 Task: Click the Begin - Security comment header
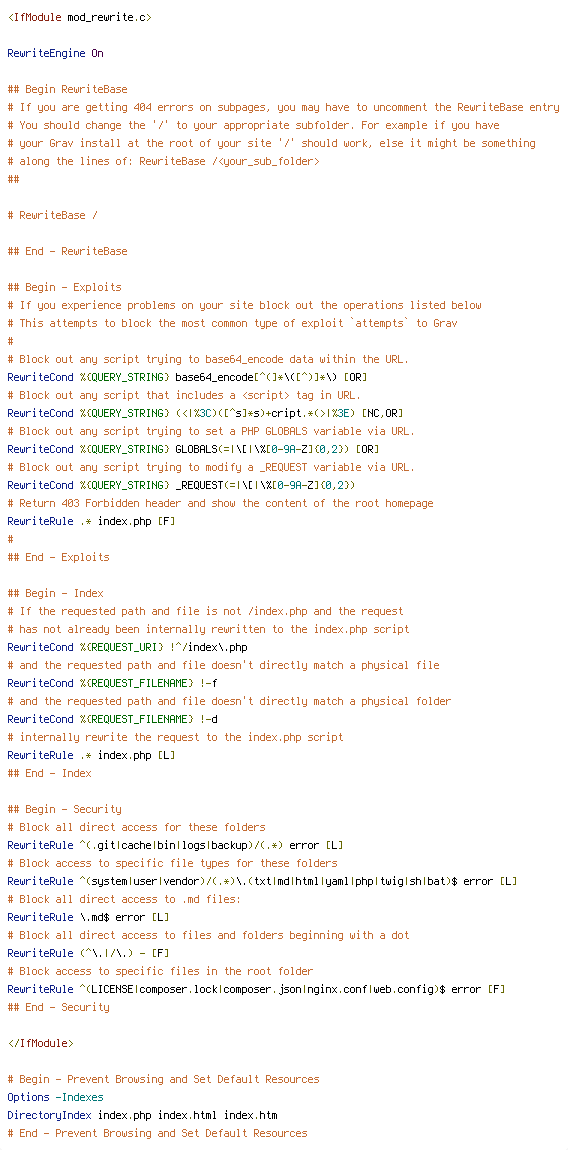65,809
